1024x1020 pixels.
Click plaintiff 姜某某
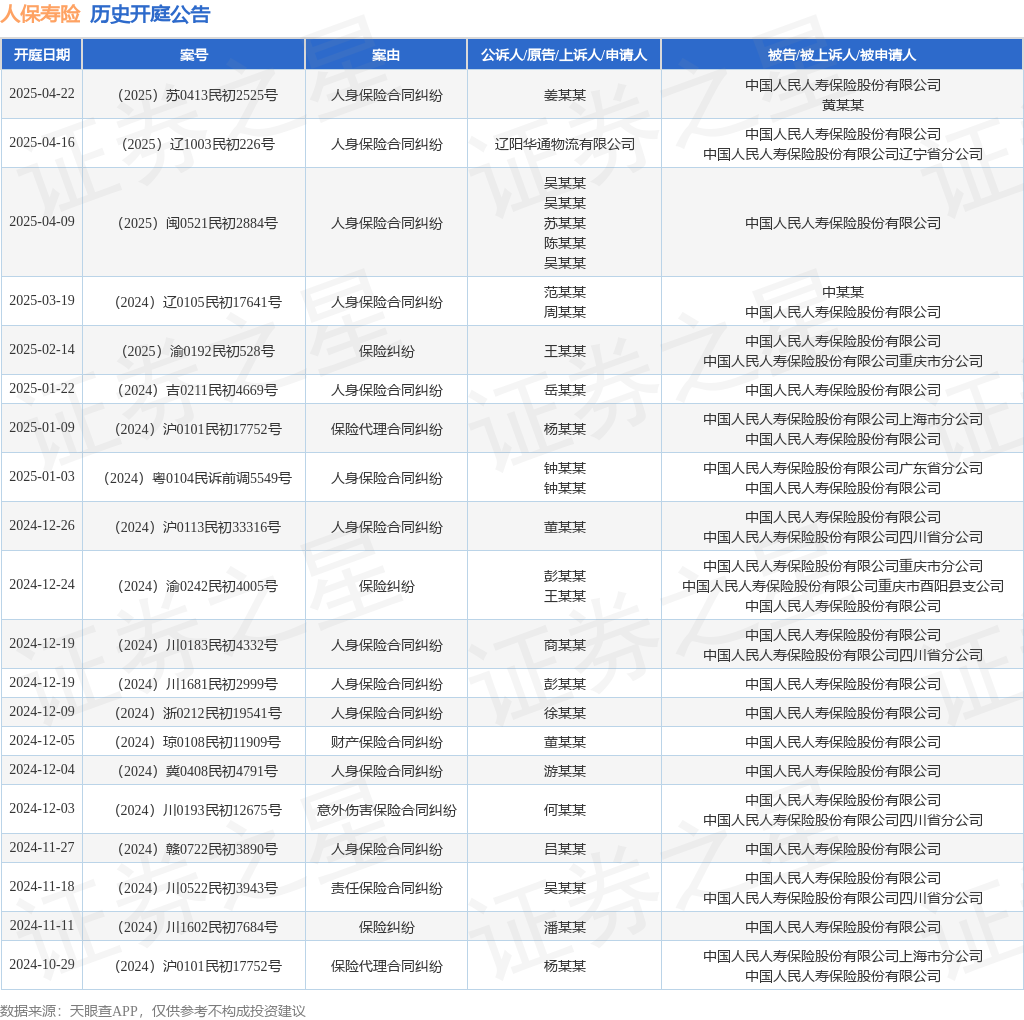565,95
